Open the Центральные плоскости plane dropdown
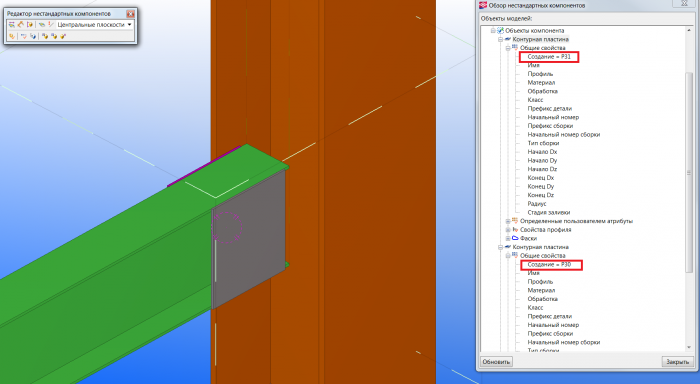The image size is (700, 384). (x=95, y=24)
